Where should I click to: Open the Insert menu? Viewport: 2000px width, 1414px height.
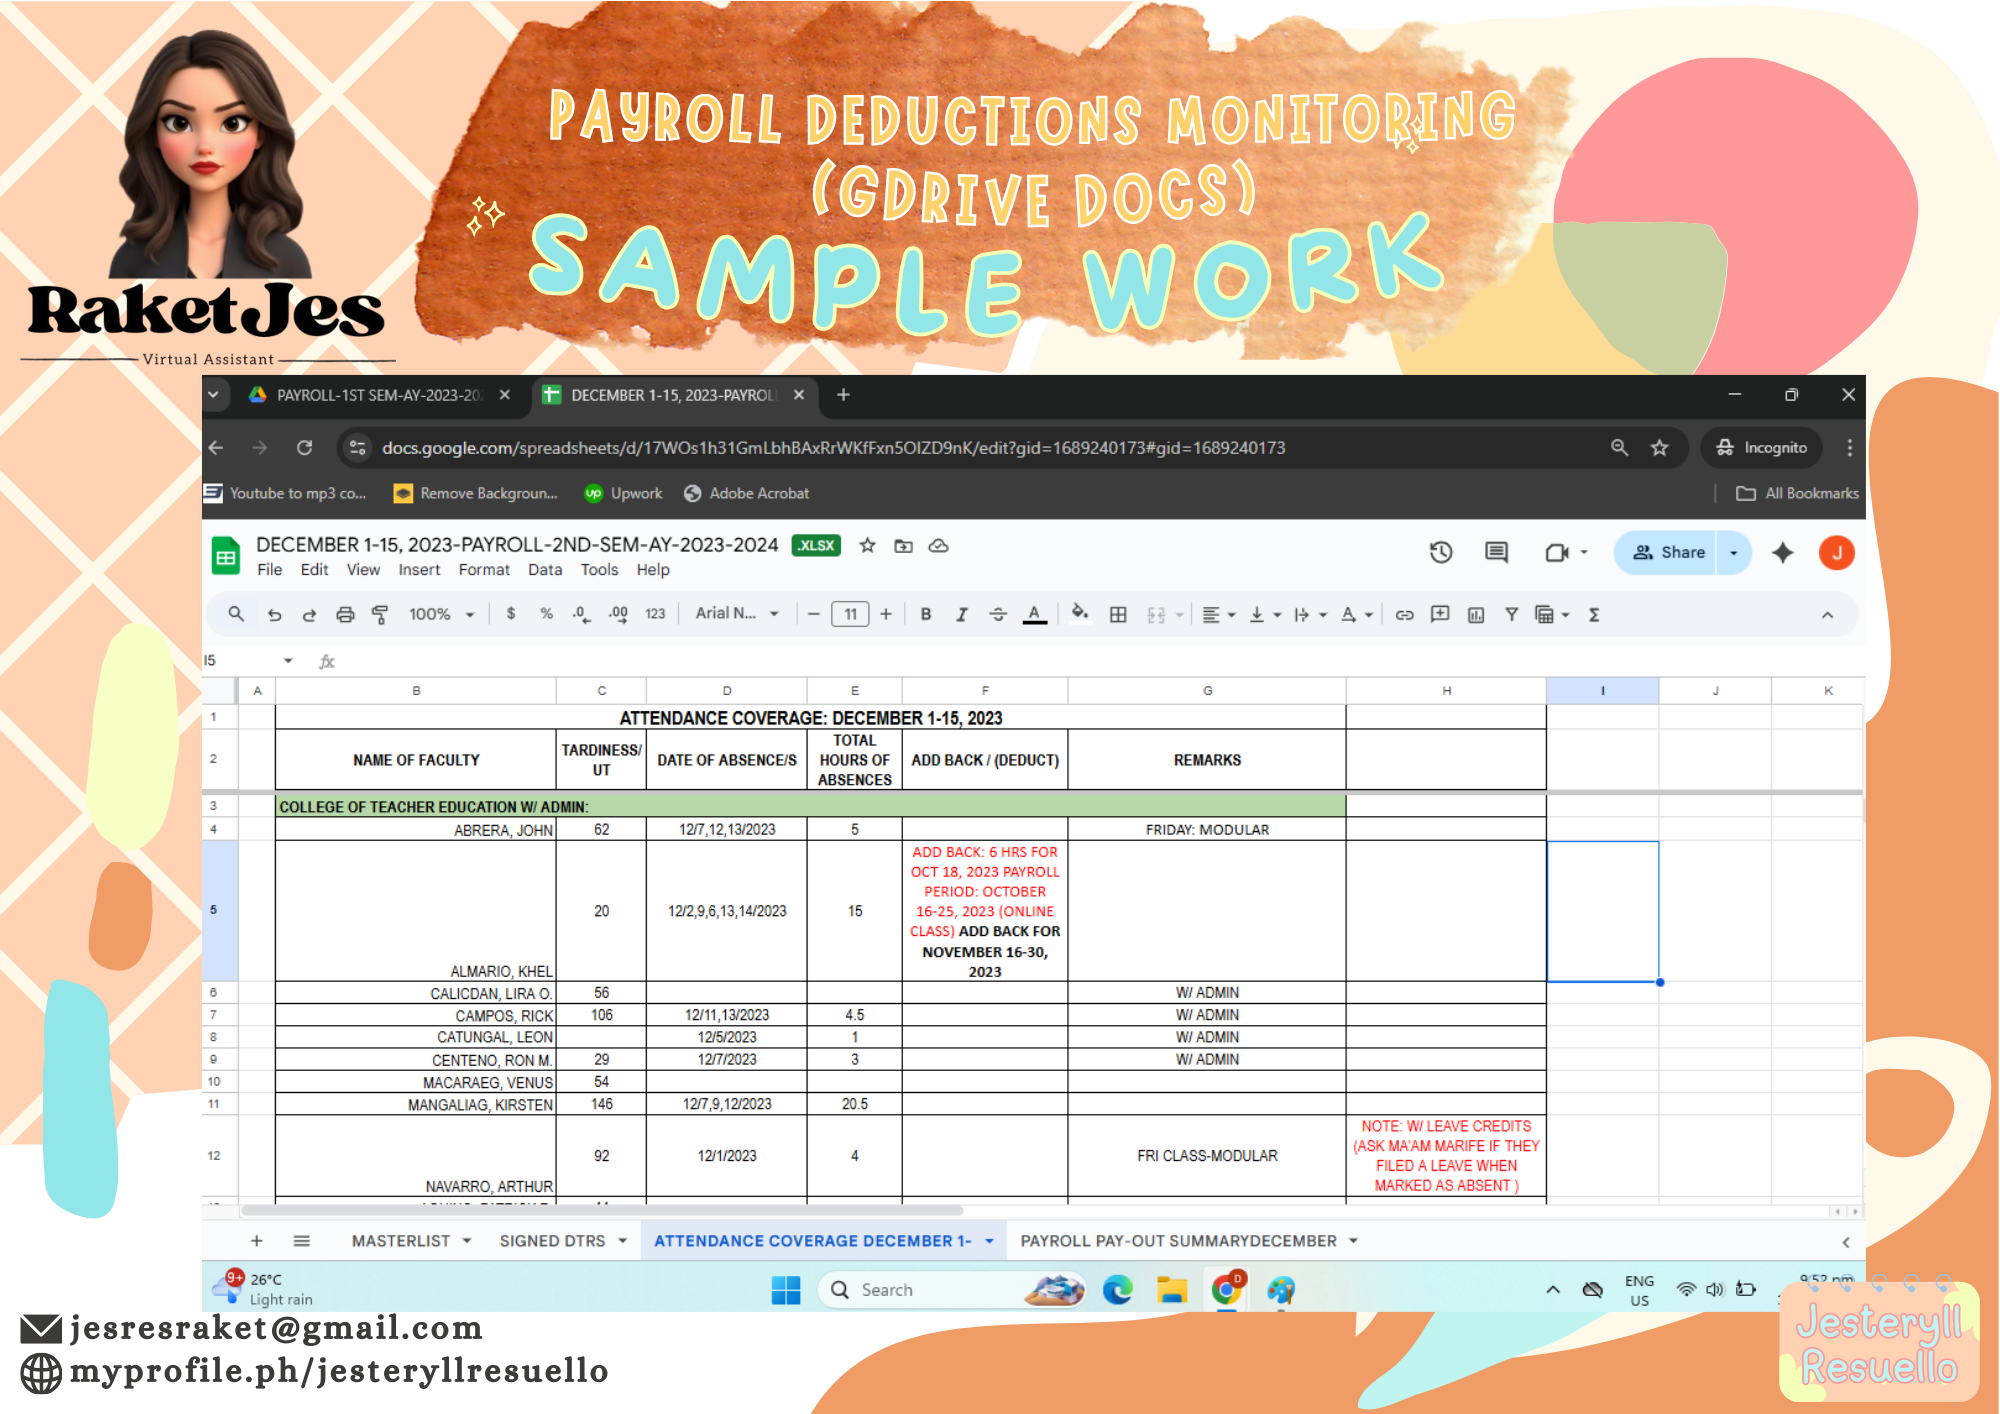419,570
